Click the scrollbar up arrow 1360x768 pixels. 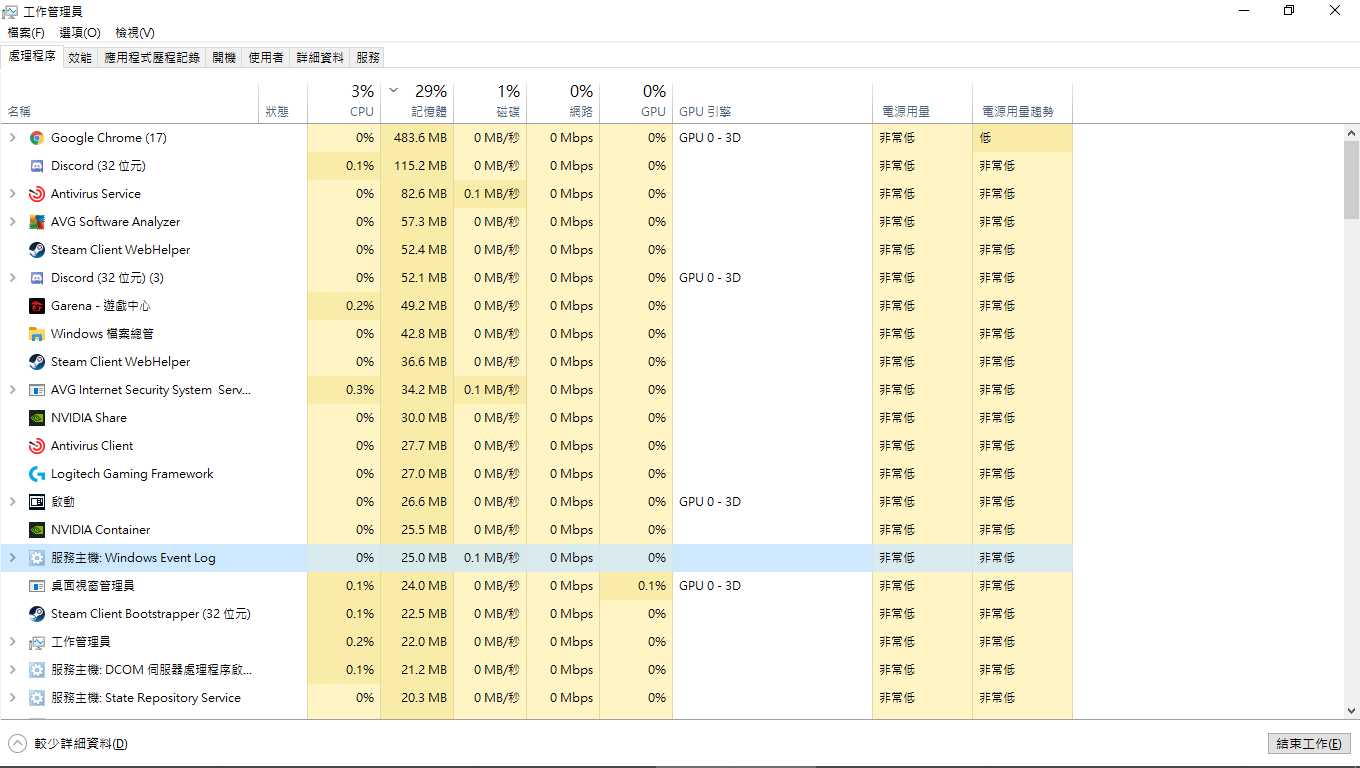point(1351,132)
